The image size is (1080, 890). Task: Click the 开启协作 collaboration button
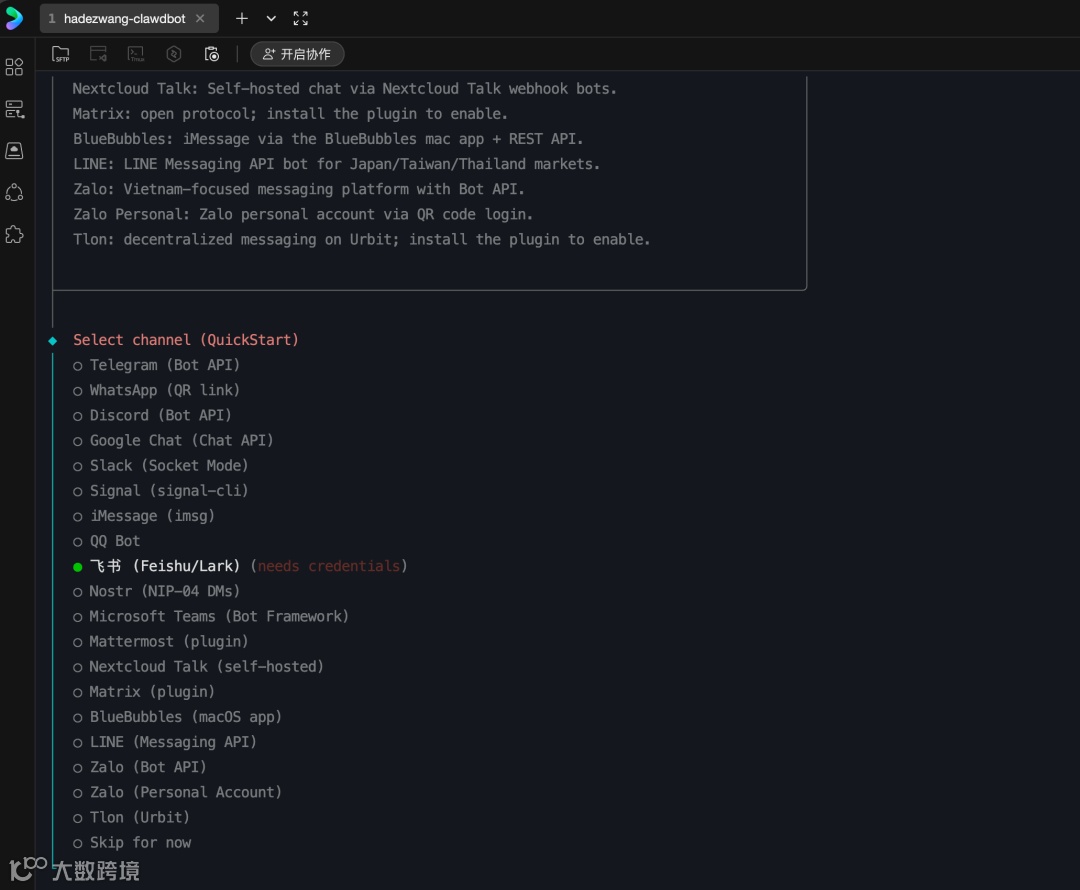pos(298,54)
